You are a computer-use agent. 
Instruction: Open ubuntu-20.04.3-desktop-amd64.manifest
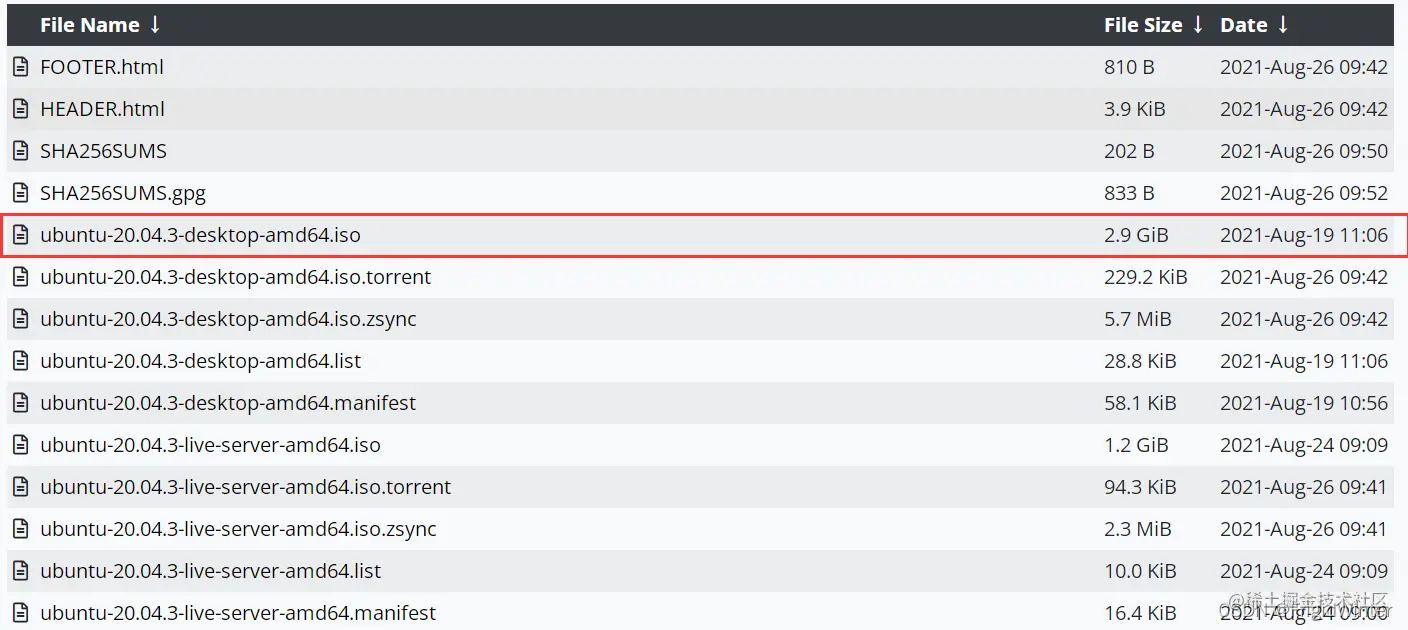[228, 403]
